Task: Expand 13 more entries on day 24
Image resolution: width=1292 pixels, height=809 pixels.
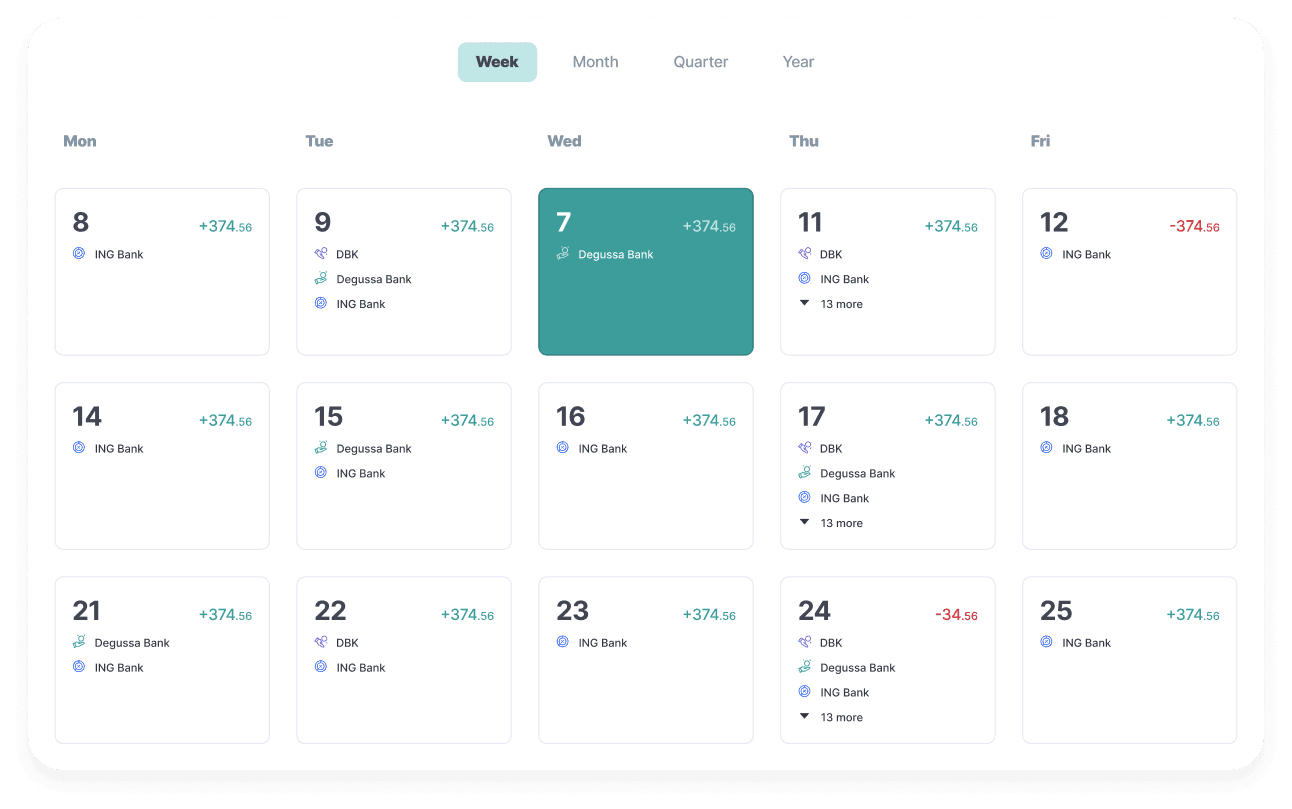Action: pos(831,717)
